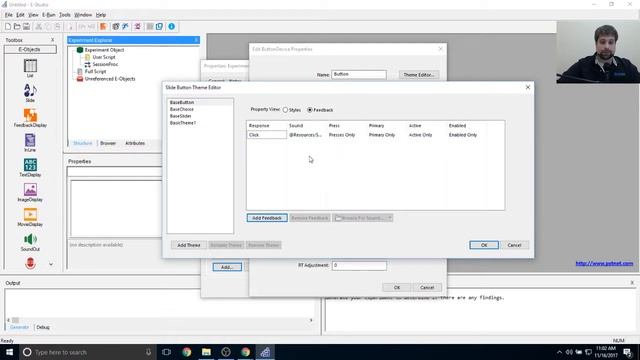
Task: Click the Enabled Only cell
Action: (x=463, y=135)
